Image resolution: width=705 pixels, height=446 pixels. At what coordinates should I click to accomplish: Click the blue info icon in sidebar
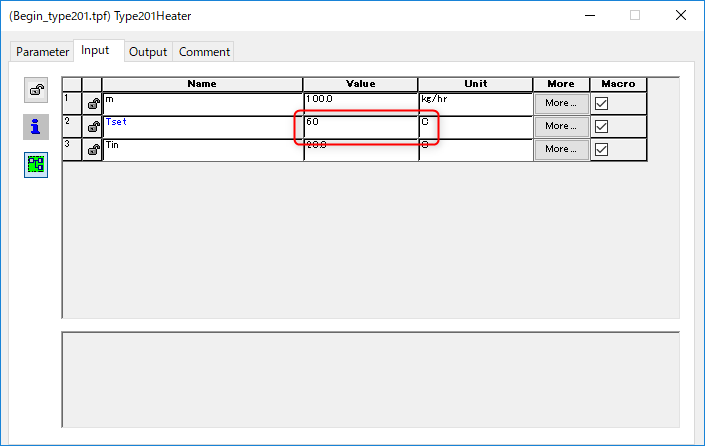coord(36,127)
